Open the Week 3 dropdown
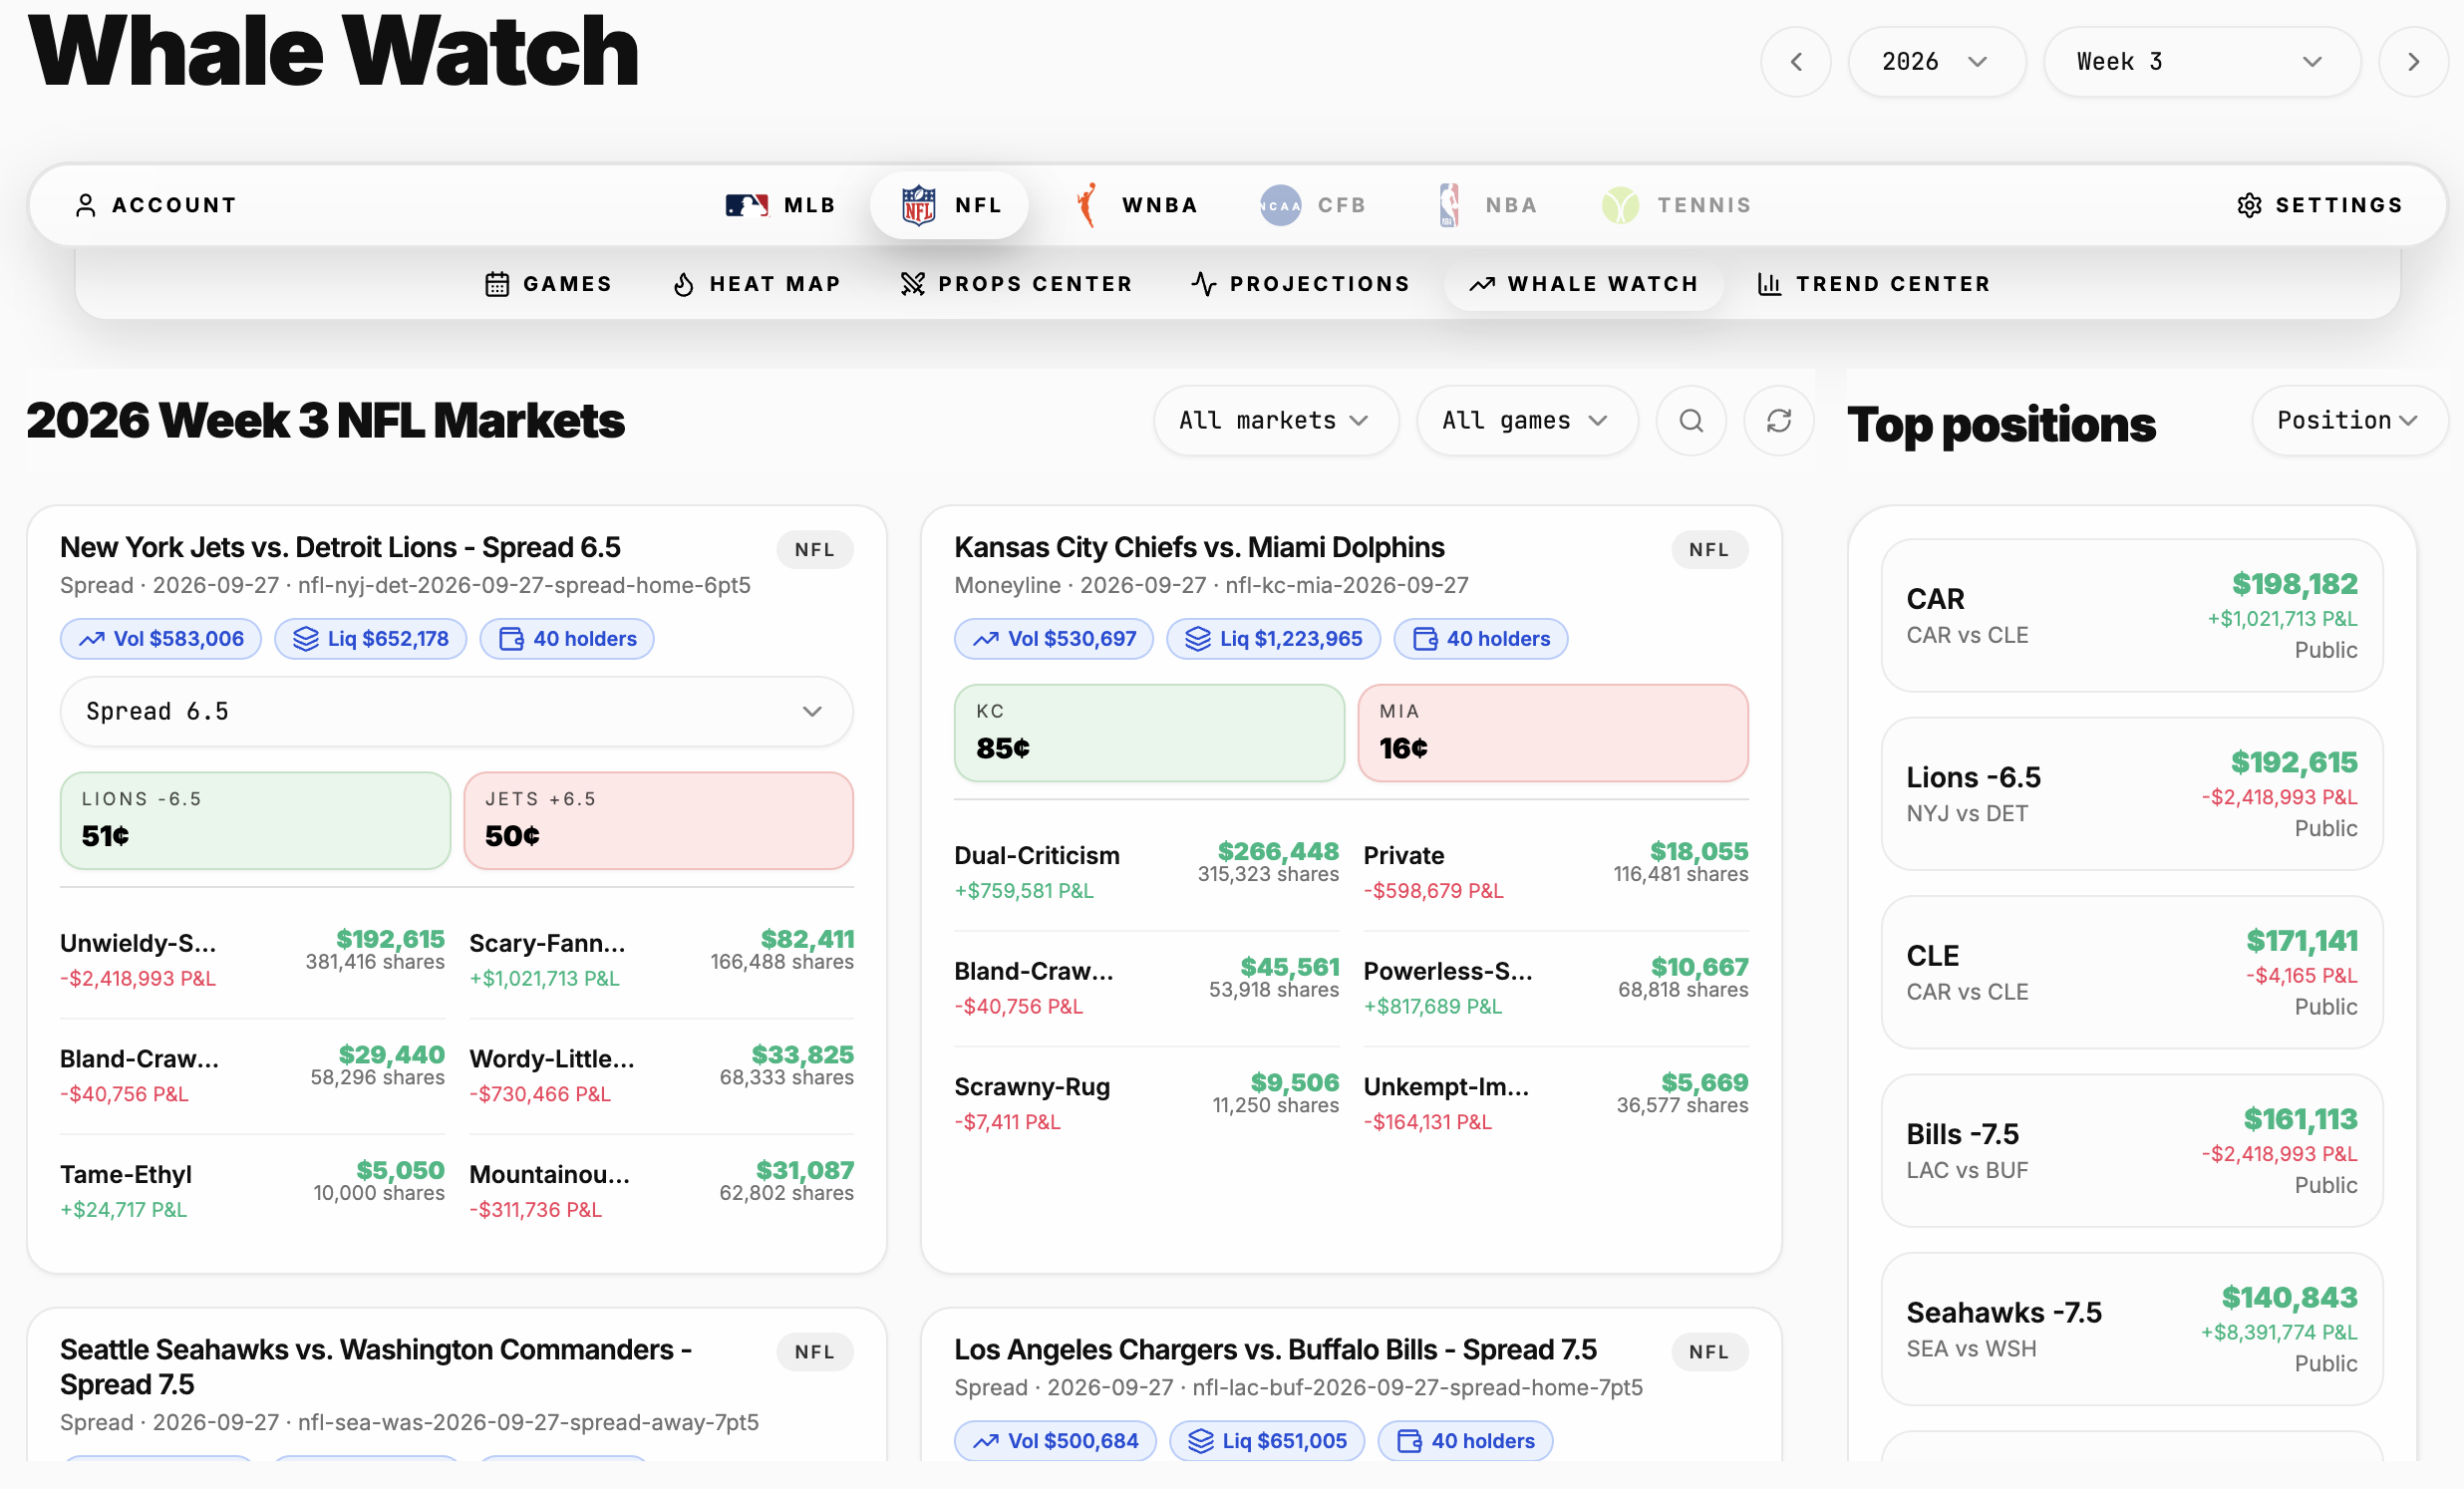This screenshot has width=2464, height=1489. pyautogui.click(x=2201, y=62)
